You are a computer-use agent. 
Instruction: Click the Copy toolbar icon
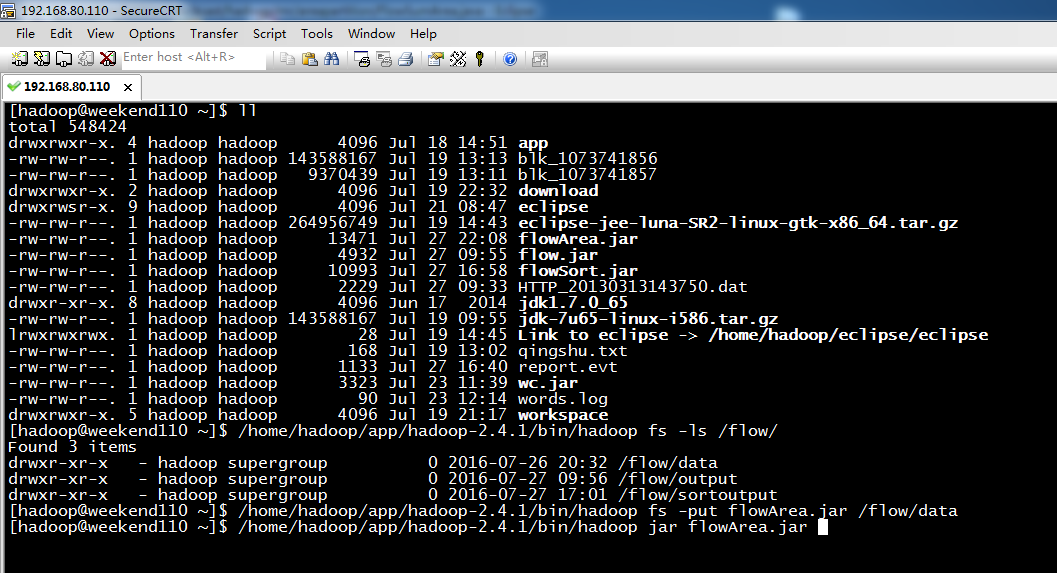point(287,59)
